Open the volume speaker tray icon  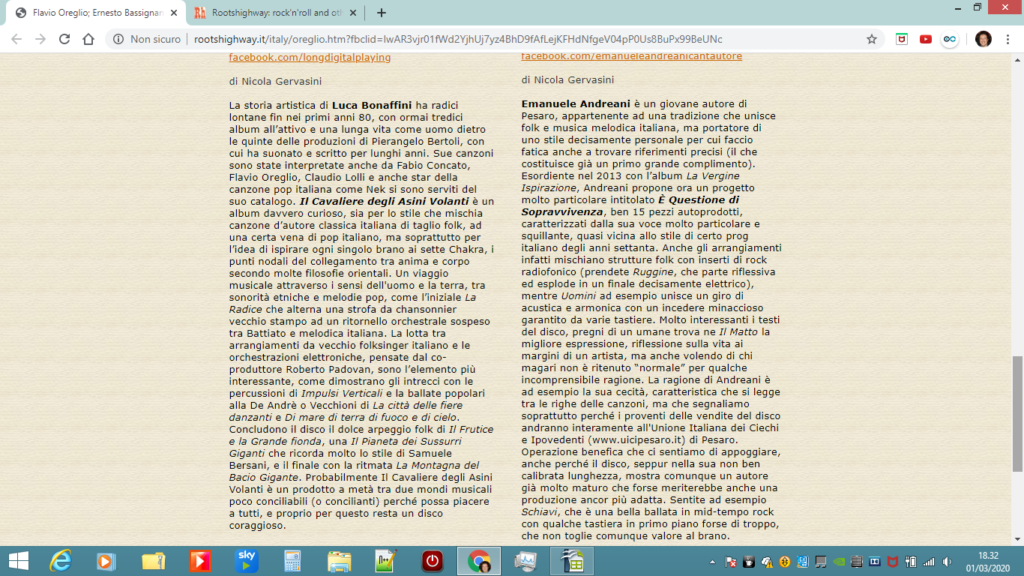click(947, 562)
